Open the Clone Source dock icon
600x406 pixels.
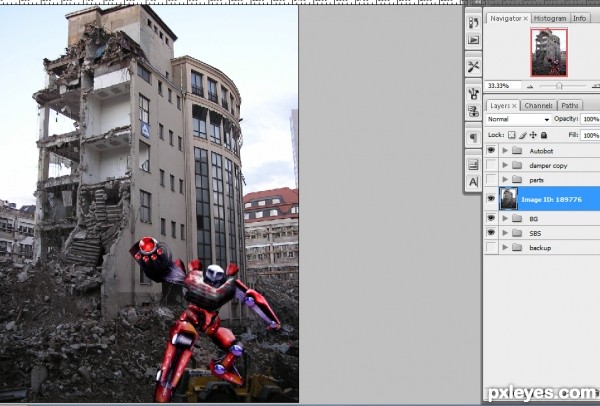(x=473, y=111)
